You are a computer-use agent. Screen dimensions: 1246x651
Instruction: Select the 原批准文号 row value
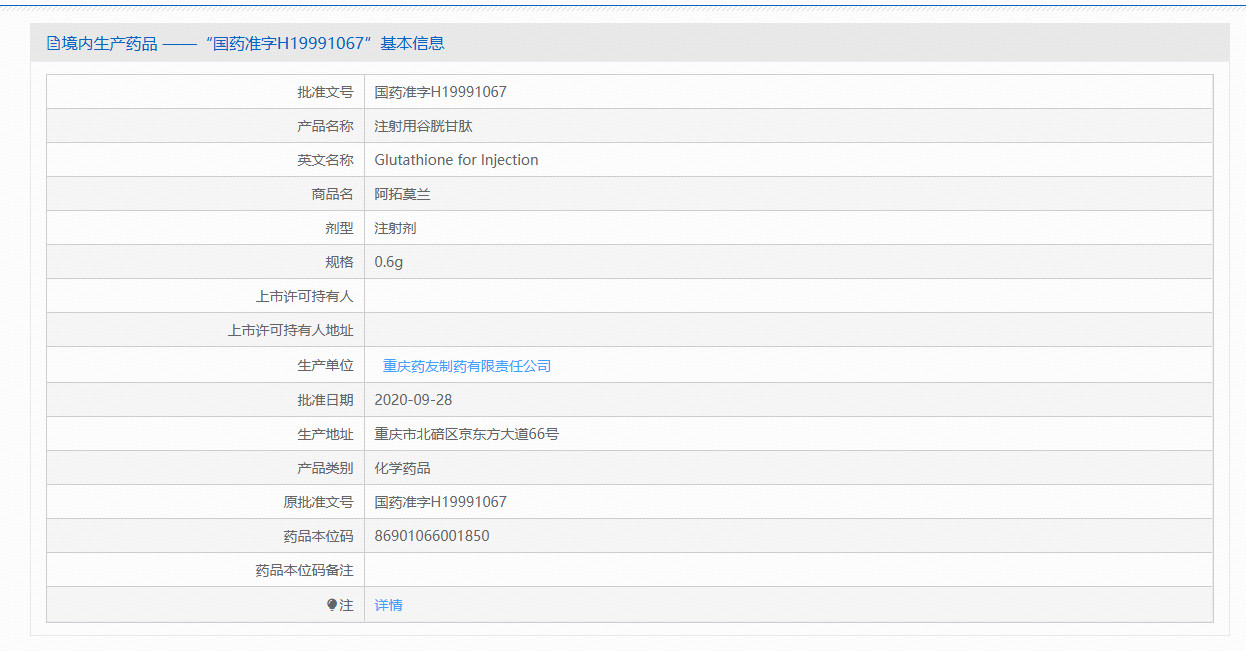click(440, 502)
